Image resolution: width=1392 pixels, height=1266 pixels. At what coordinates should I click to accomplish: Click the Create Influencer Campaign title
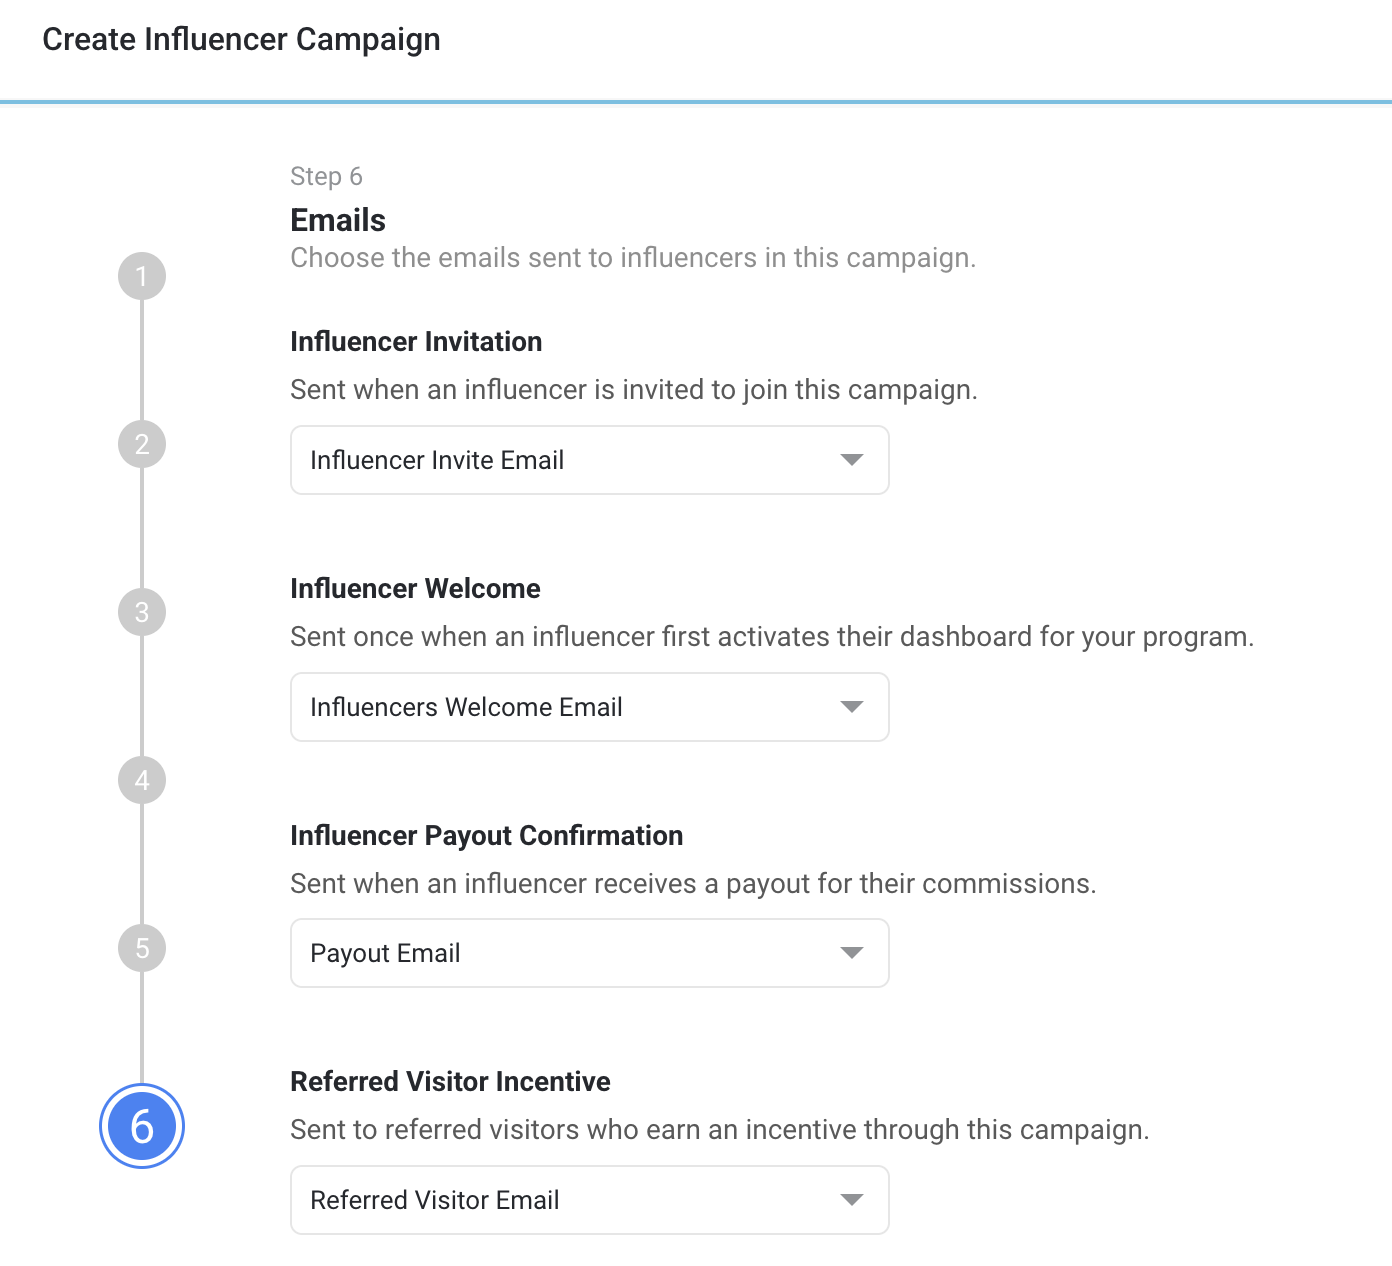[241, 40]
